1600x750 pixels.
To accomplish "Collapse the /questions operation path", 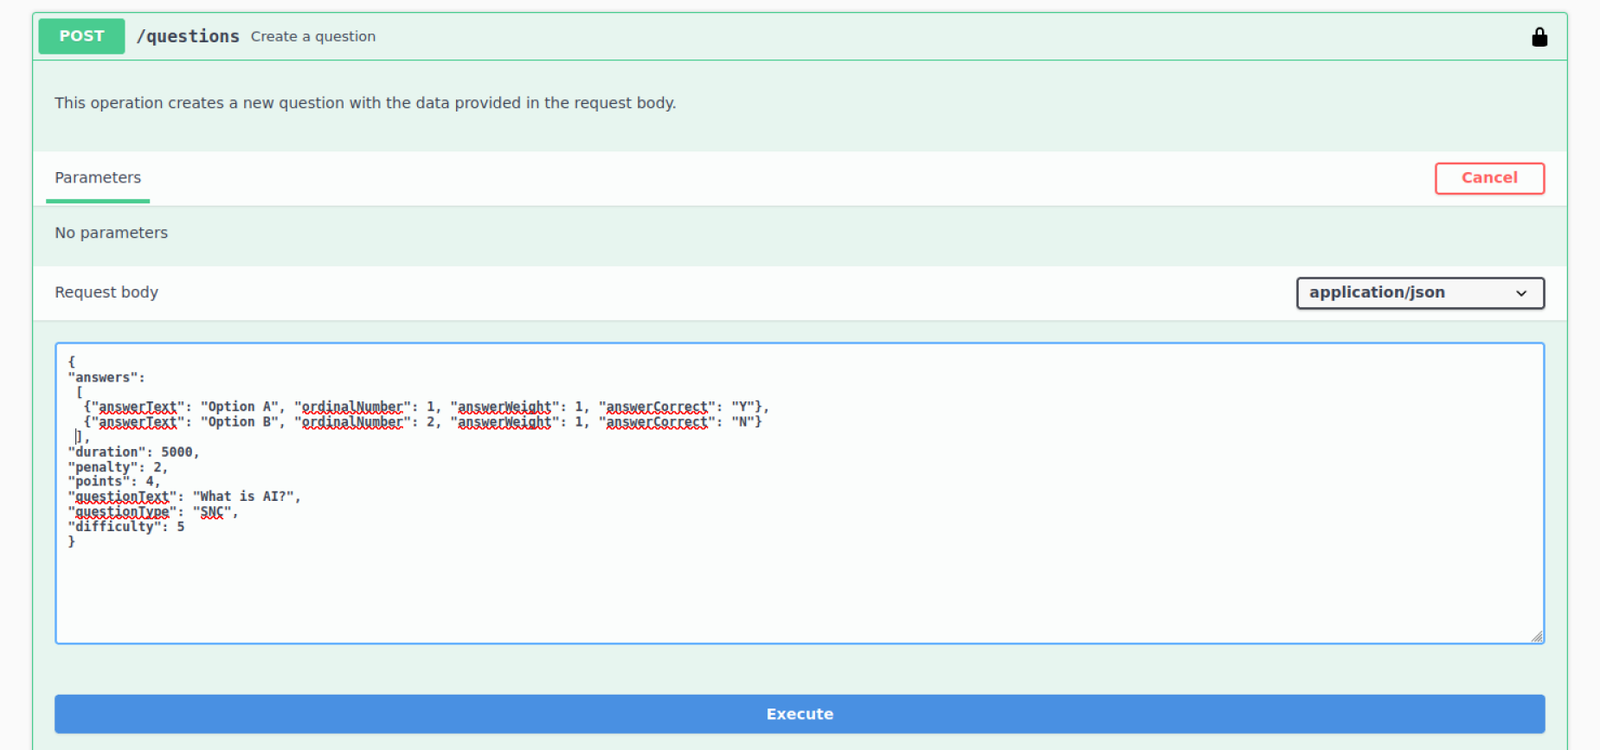I will tap(188, 36).
